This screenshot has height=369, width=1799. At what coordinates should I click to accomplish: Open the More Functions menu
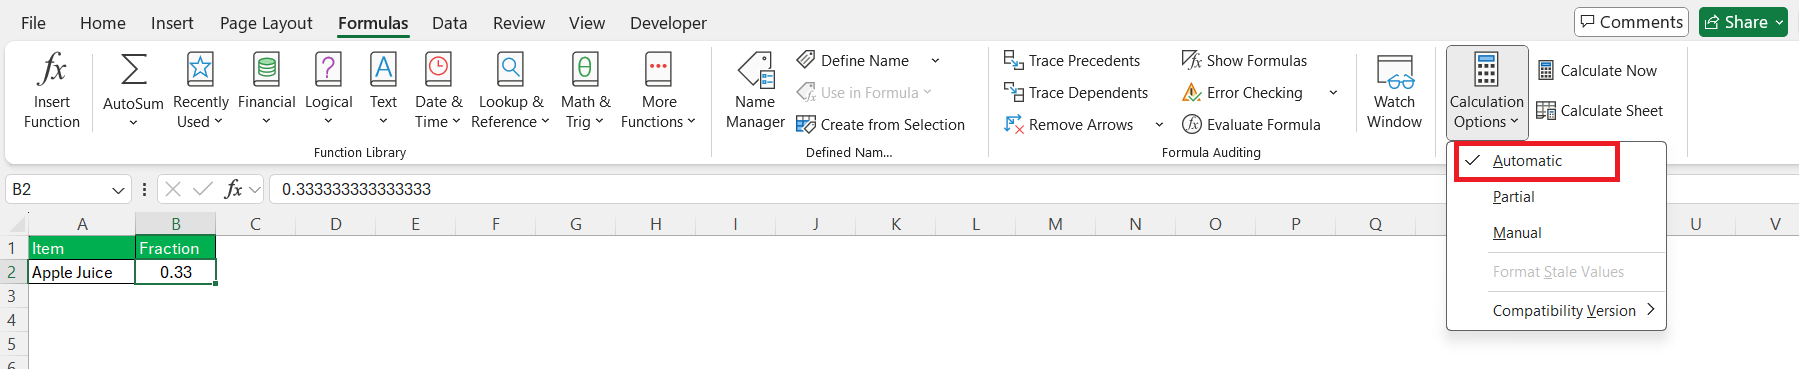pyautogui.click(x=658, y=91)
